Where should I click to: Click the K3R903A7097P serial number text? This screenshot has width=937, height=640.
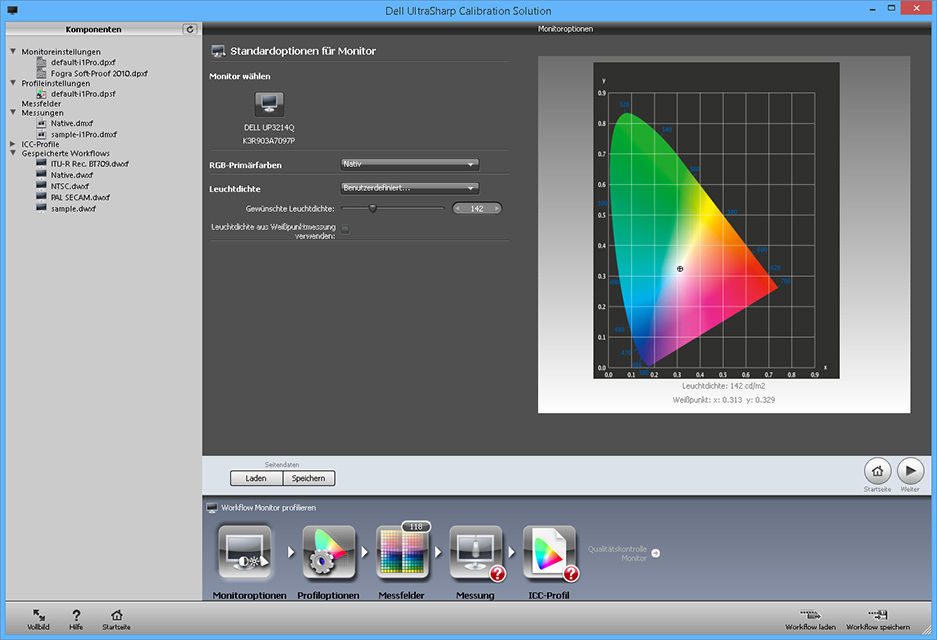[268, 141]
